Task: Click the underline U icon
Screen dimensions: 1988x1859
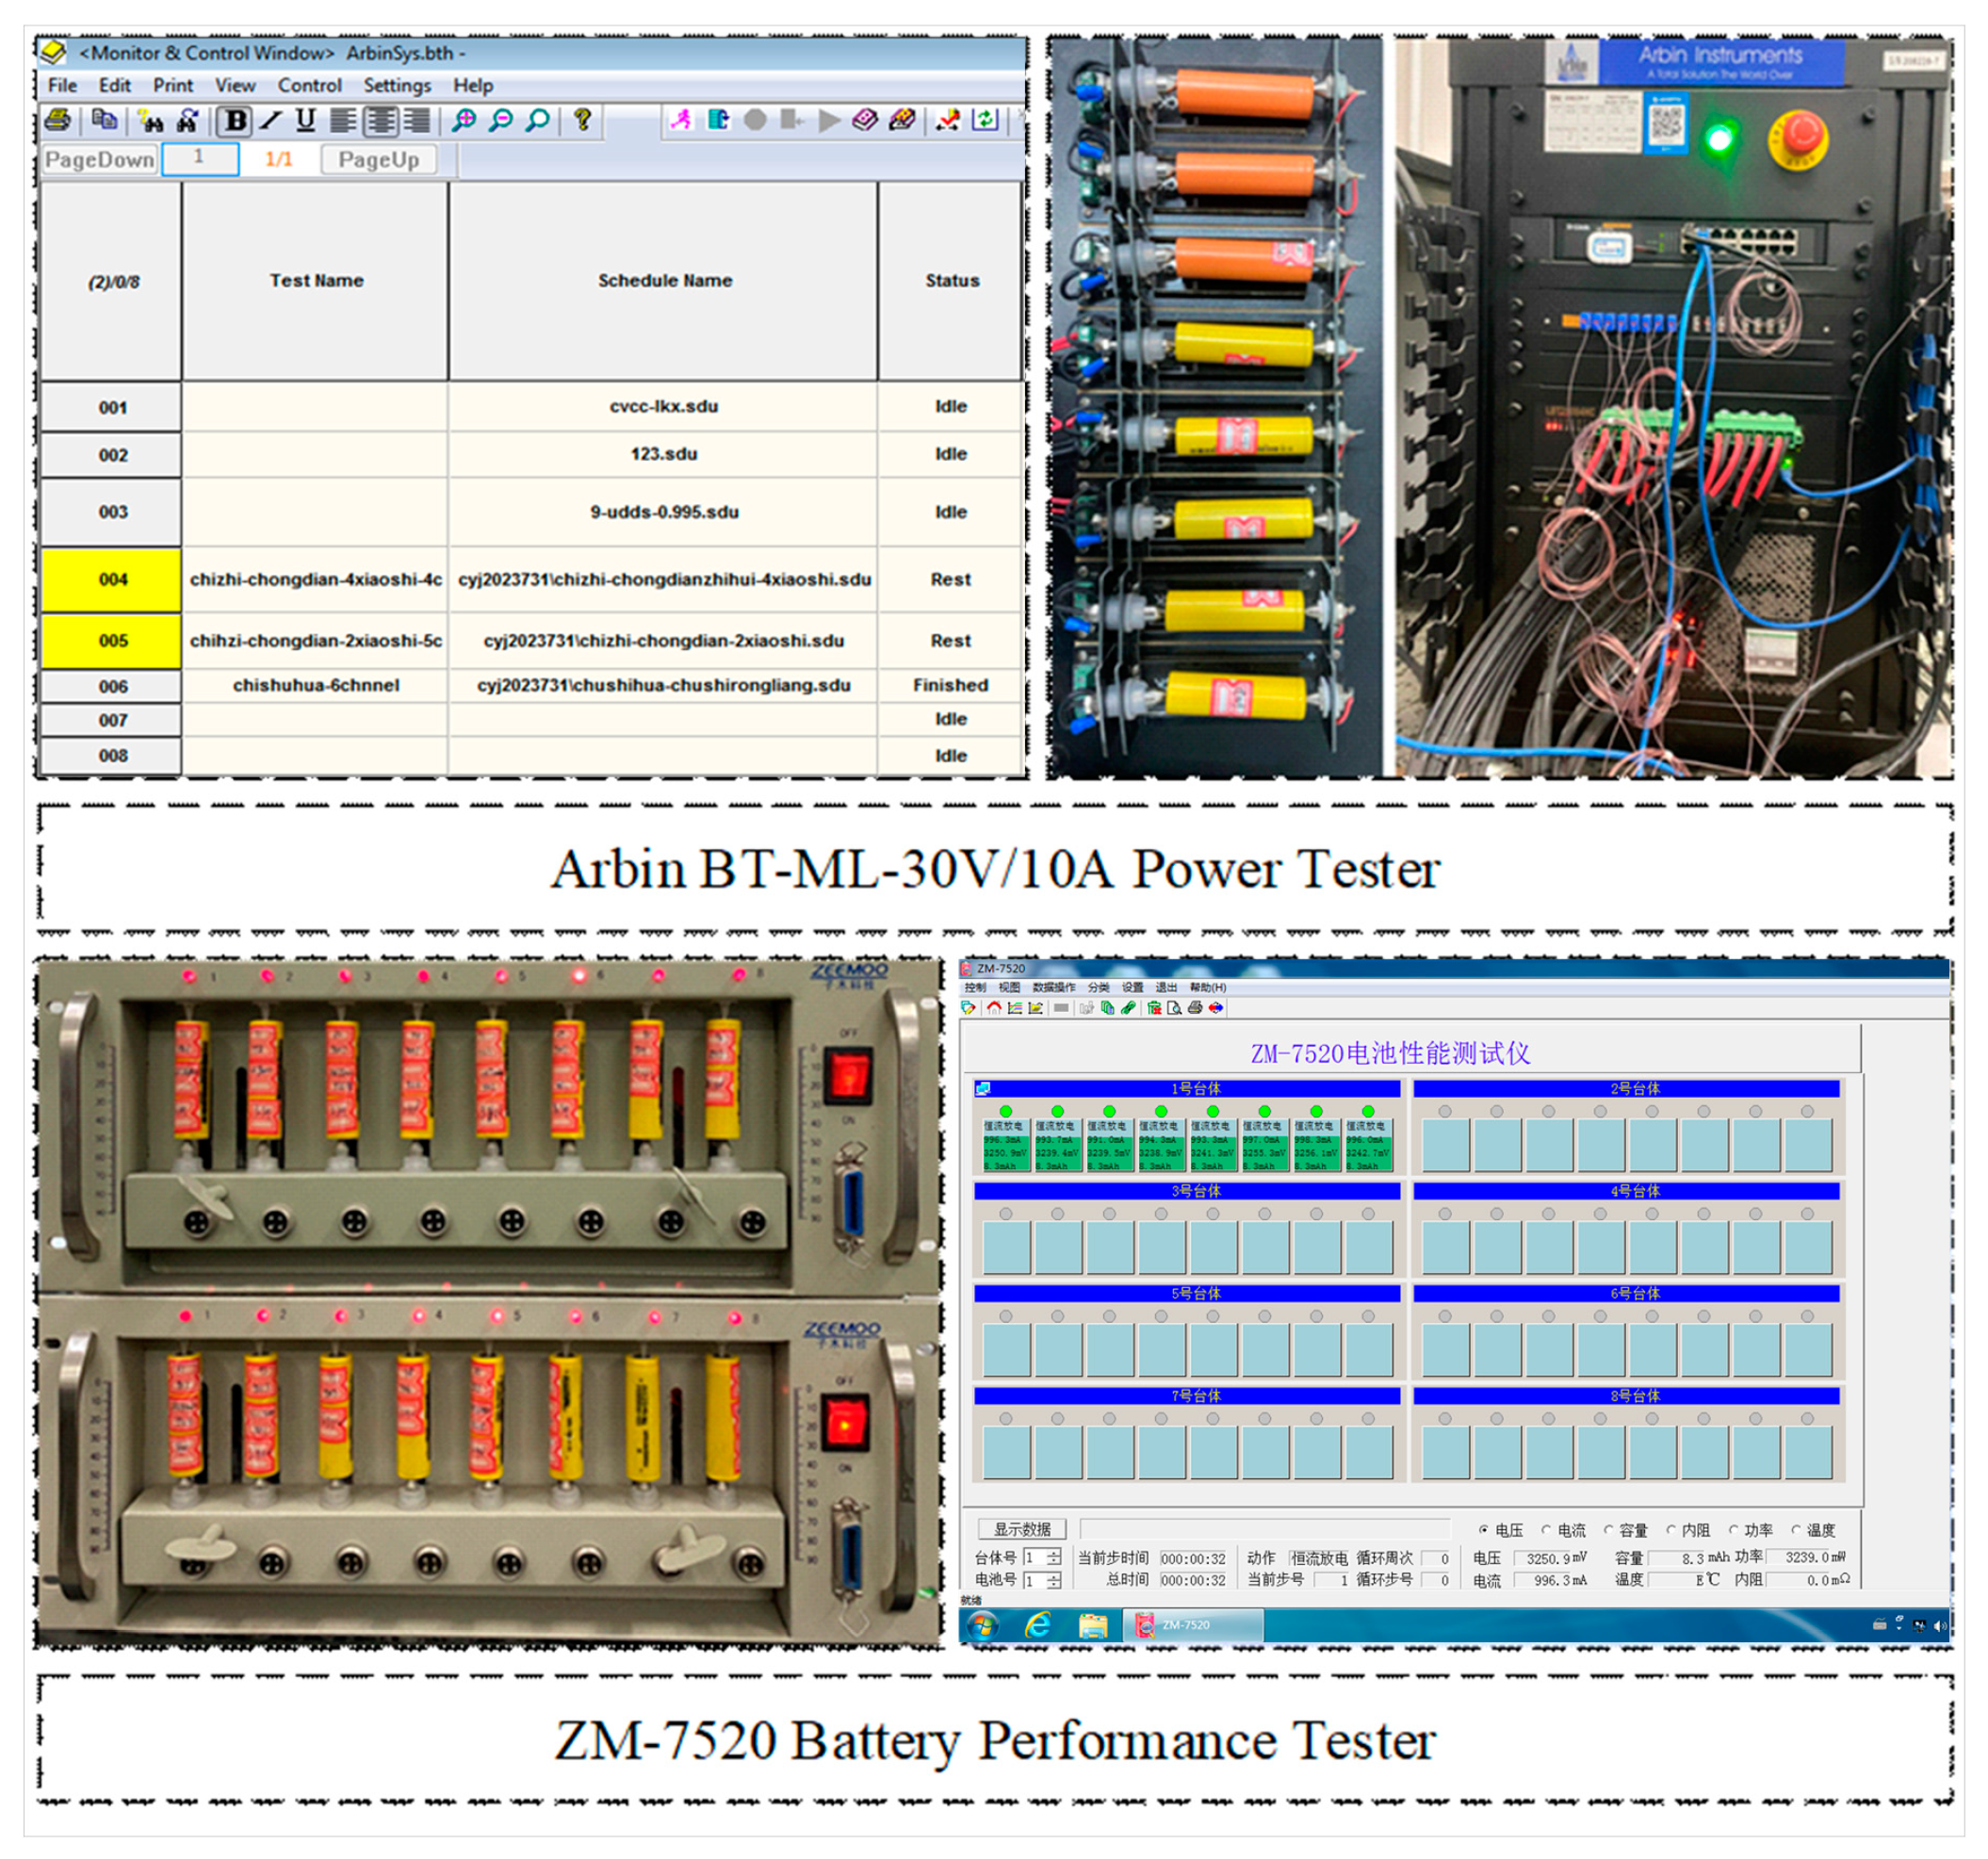Action: pos(306,121)
